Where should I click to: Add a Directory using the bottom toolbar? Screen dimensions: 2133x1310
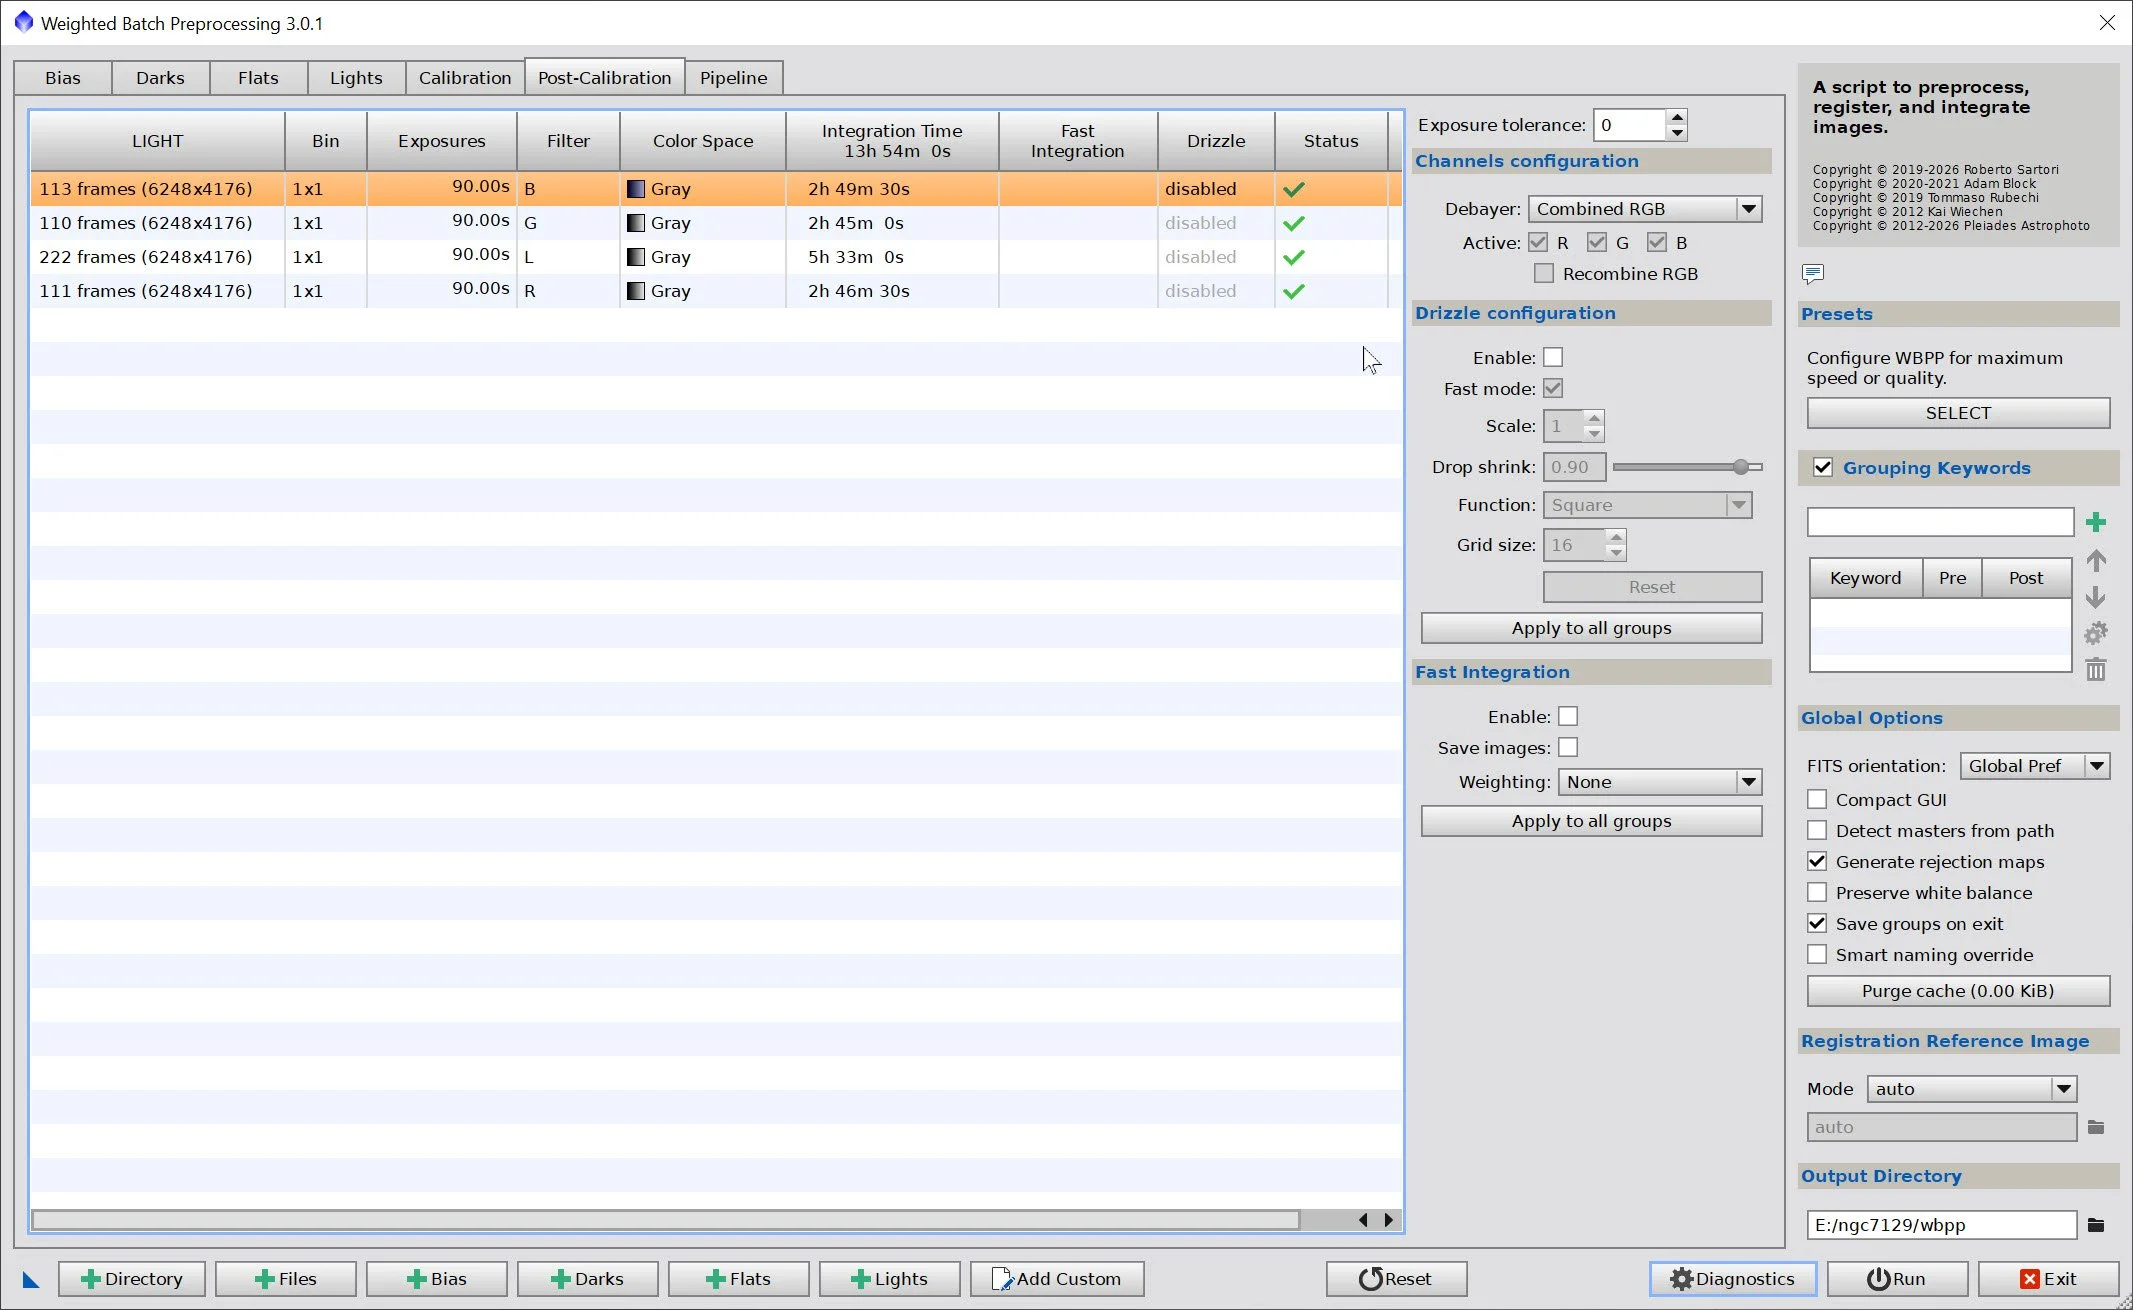point(132,1279)
